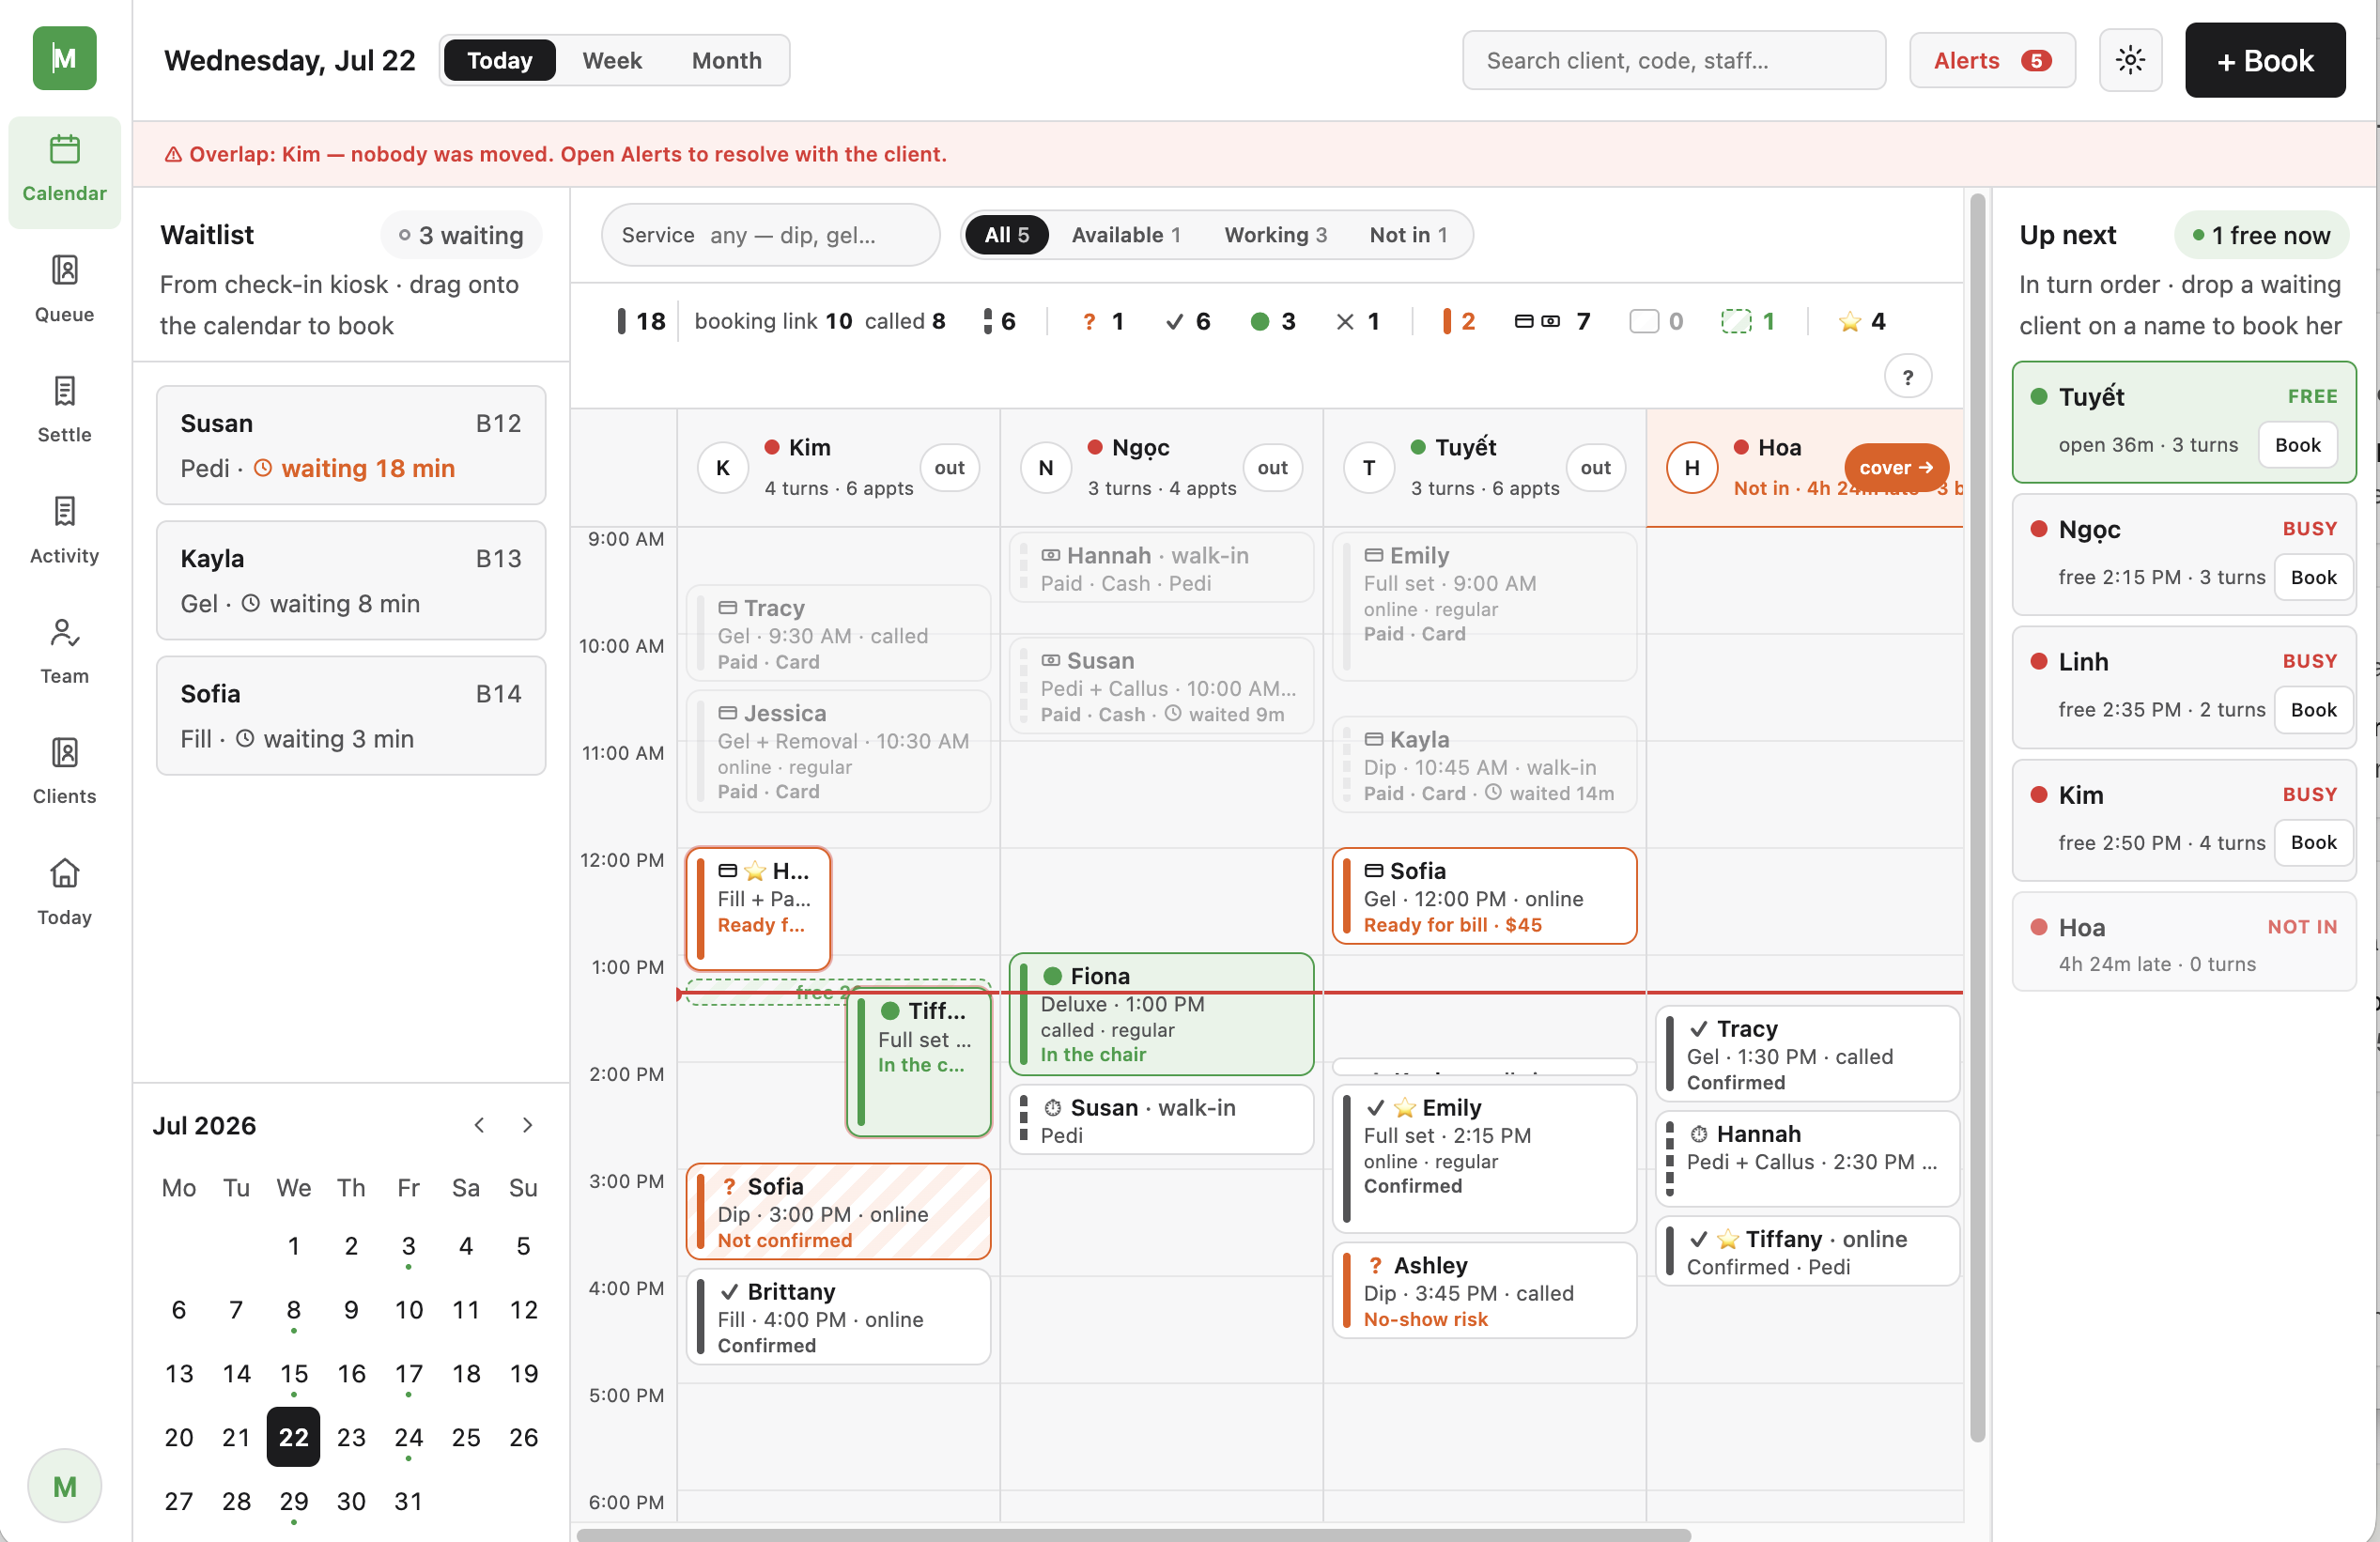Go to next month in mini calendar
2380x1542 pixels.
[527, 1125]
